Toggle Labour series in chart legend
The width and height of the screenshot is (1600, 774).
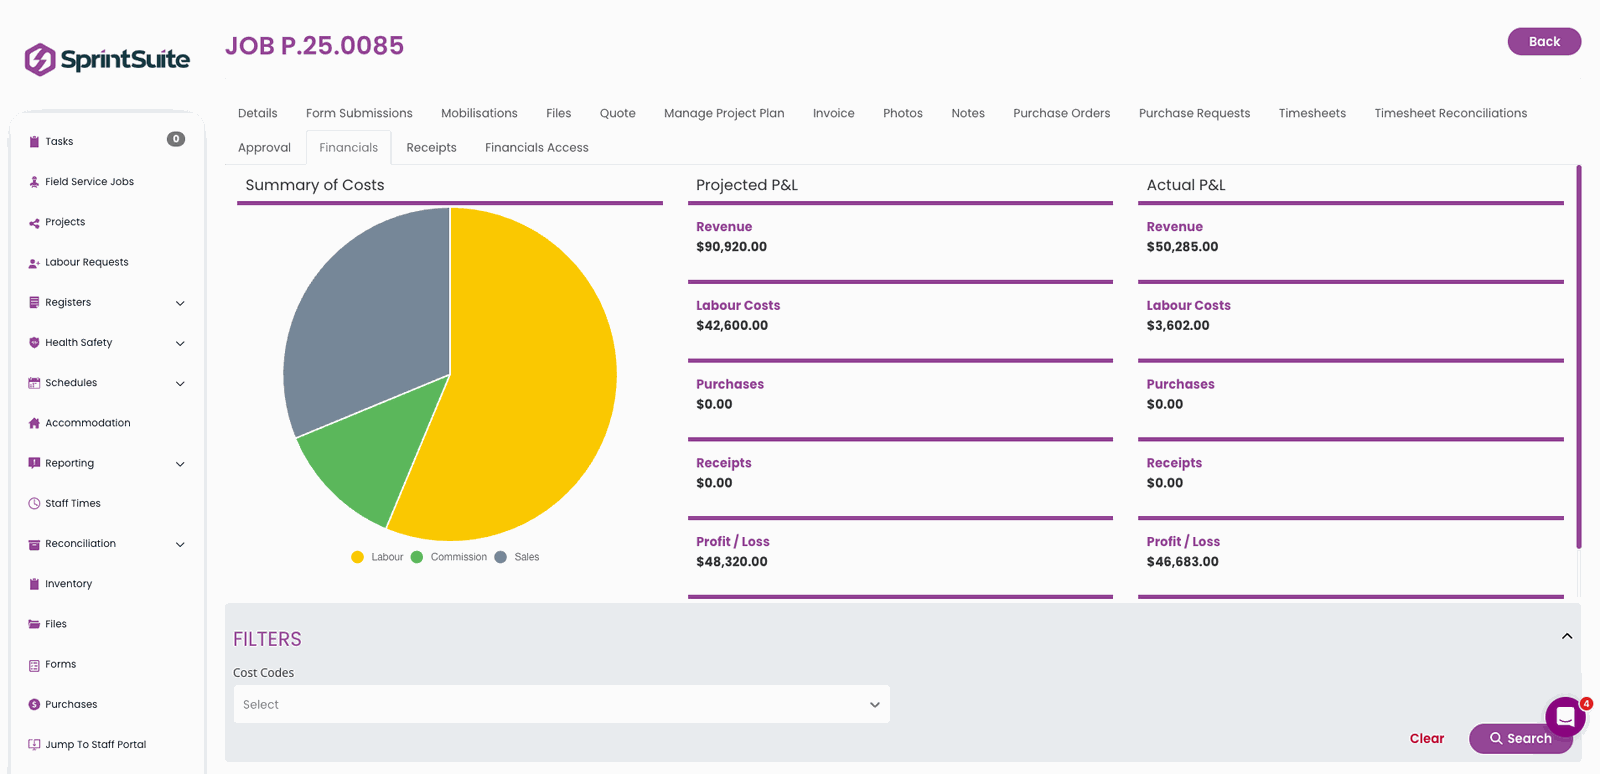377,557
